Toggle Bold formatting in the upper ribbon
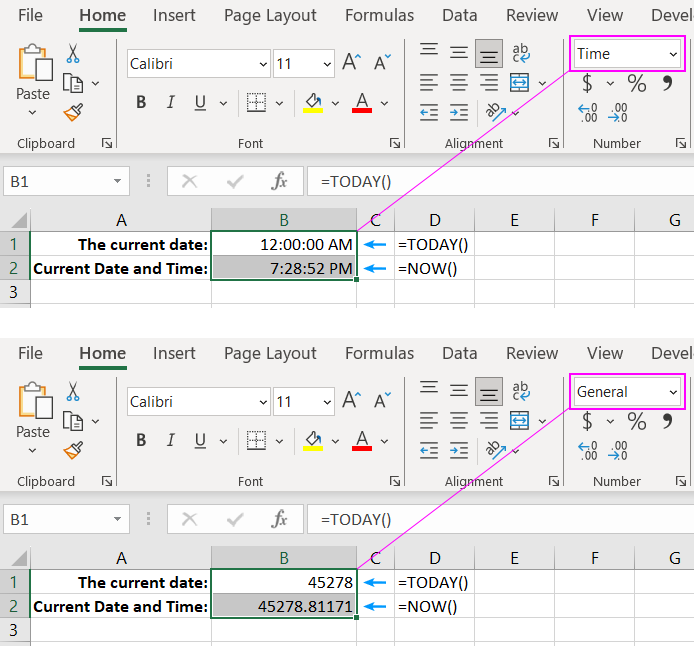694x646 pixels. pos(141,102)
